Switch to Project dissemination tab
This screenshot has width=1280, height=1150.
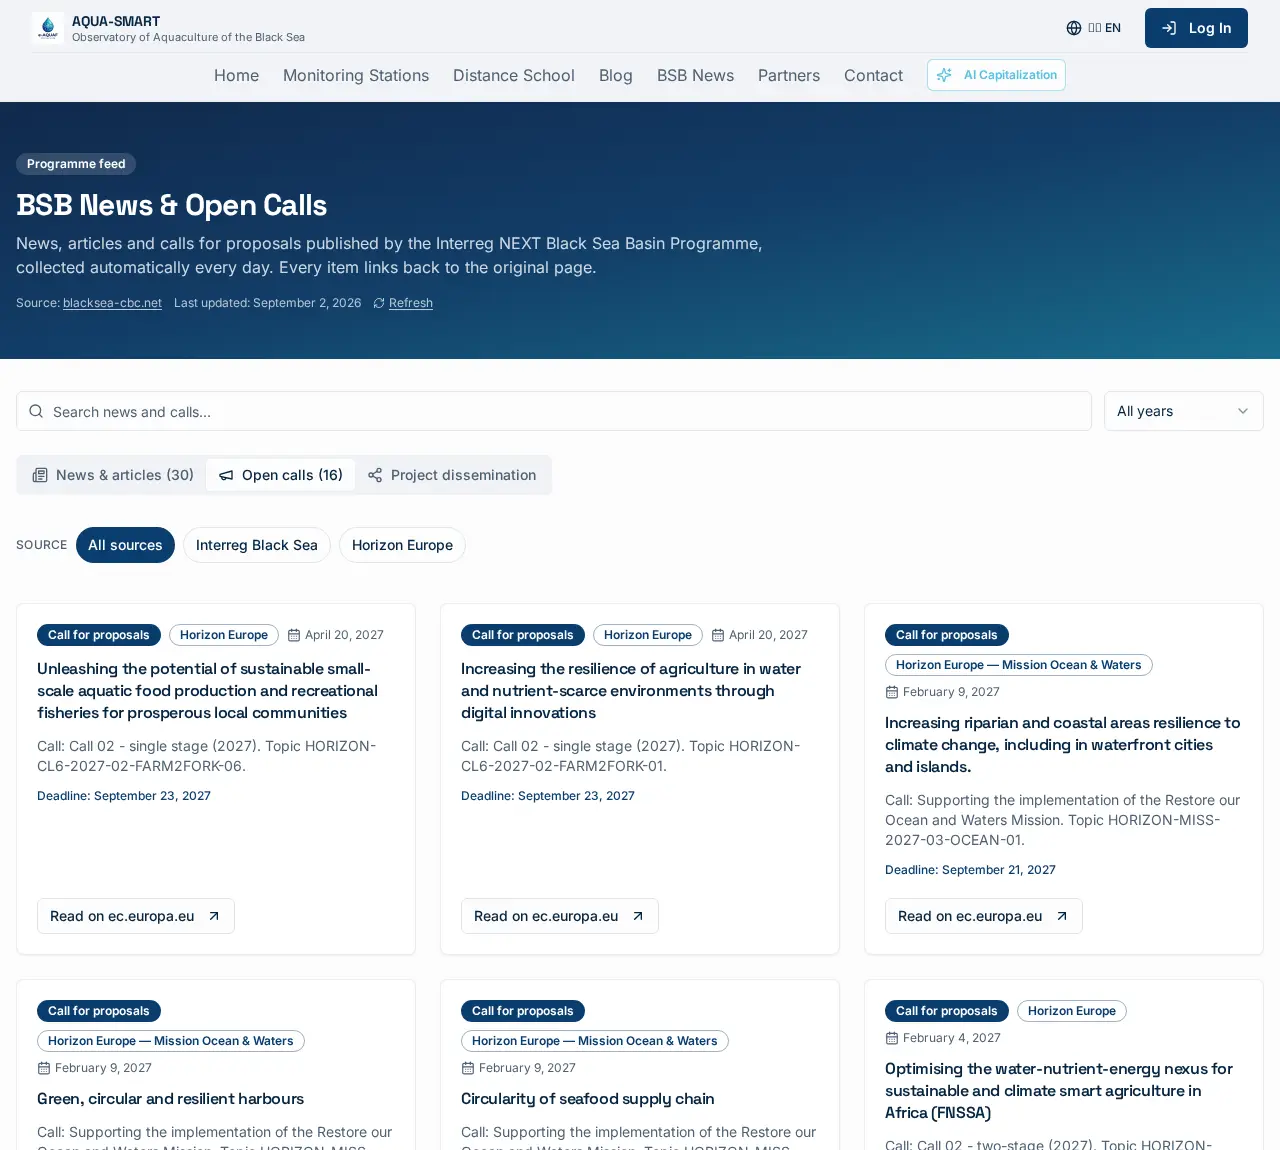[452, 475]
